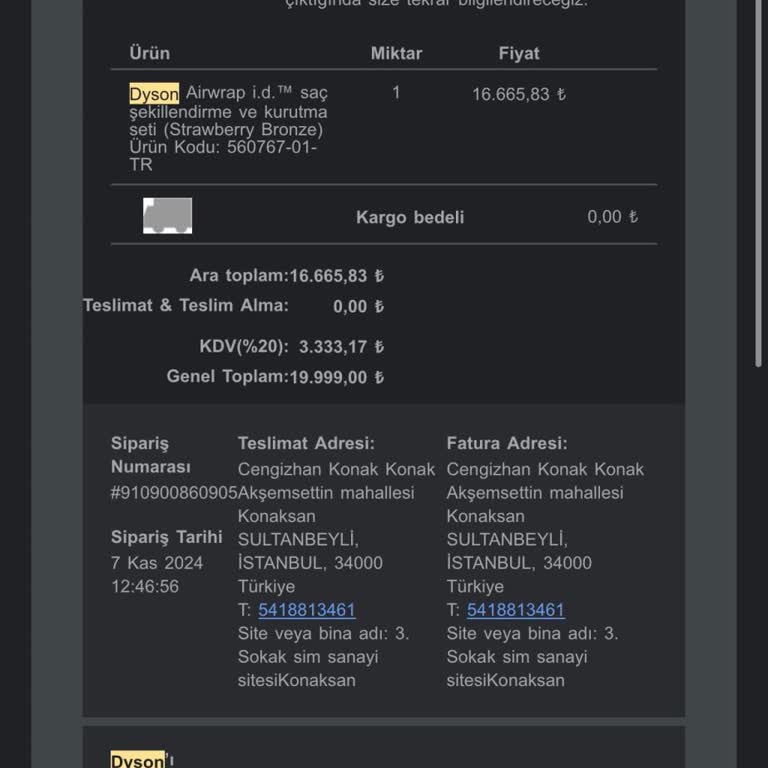Image resolution: width=768 pixels, height=768 pixels.
Task: Click the cargo truck icon
Action: (167, 216)
